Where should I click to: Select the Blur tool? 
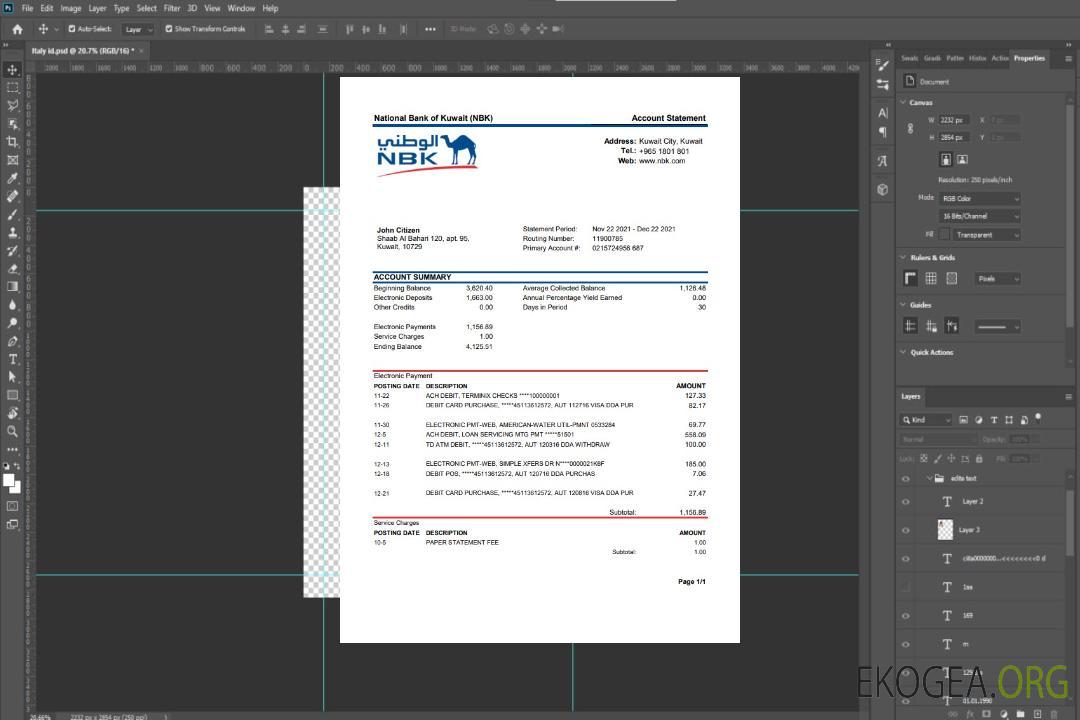tap(12, 305)
